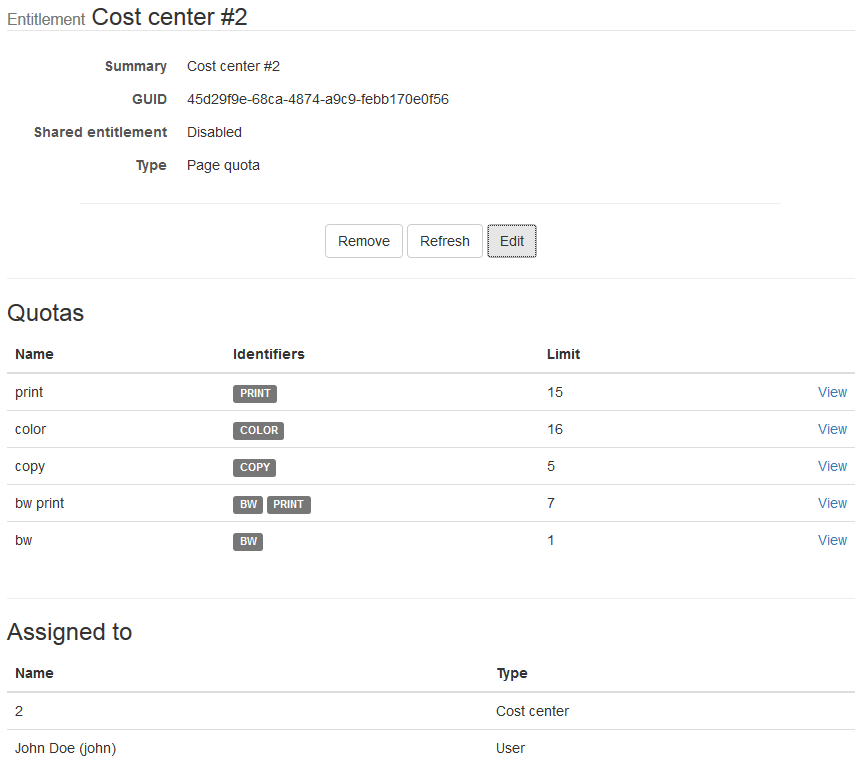Select PRINT badge in the bw print row
The width and height of the screenshot is (865, 766).
[289, 504]
